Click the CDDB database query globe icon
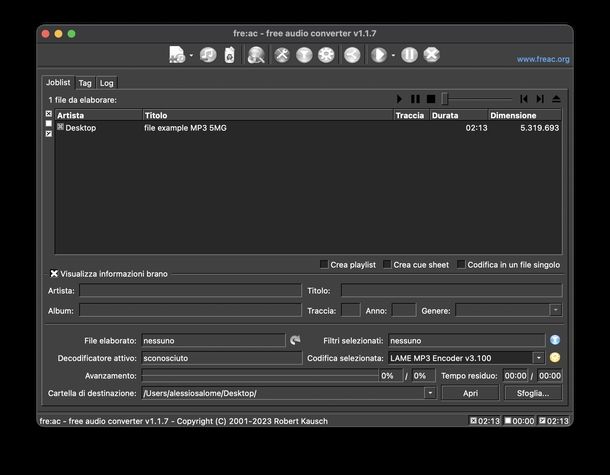The height and width of the screenshot is (475, 610). tap(256, 55)
